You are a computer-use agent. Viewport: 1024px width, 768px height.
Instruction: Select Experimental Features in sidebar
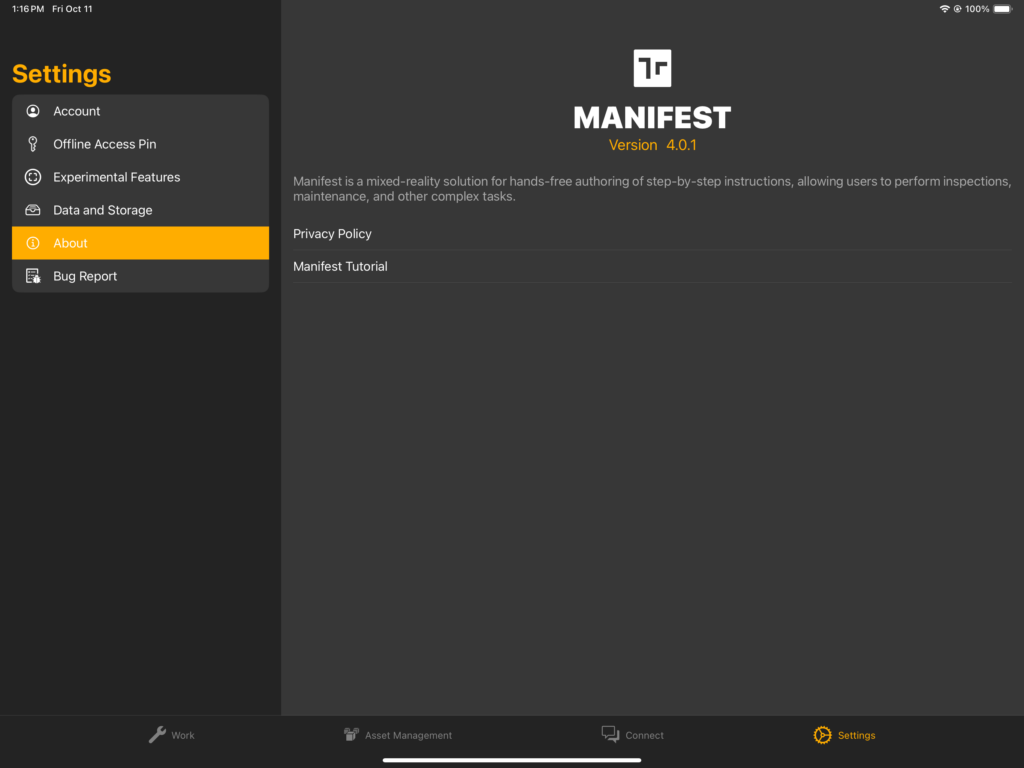point(140,177)
